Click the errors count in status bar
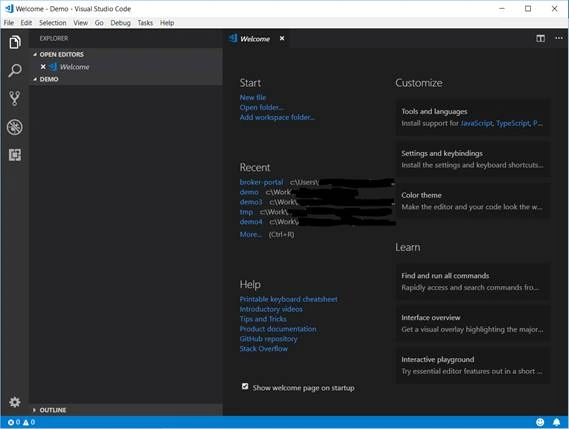This screenshot has height=429, width=569. 14,422
